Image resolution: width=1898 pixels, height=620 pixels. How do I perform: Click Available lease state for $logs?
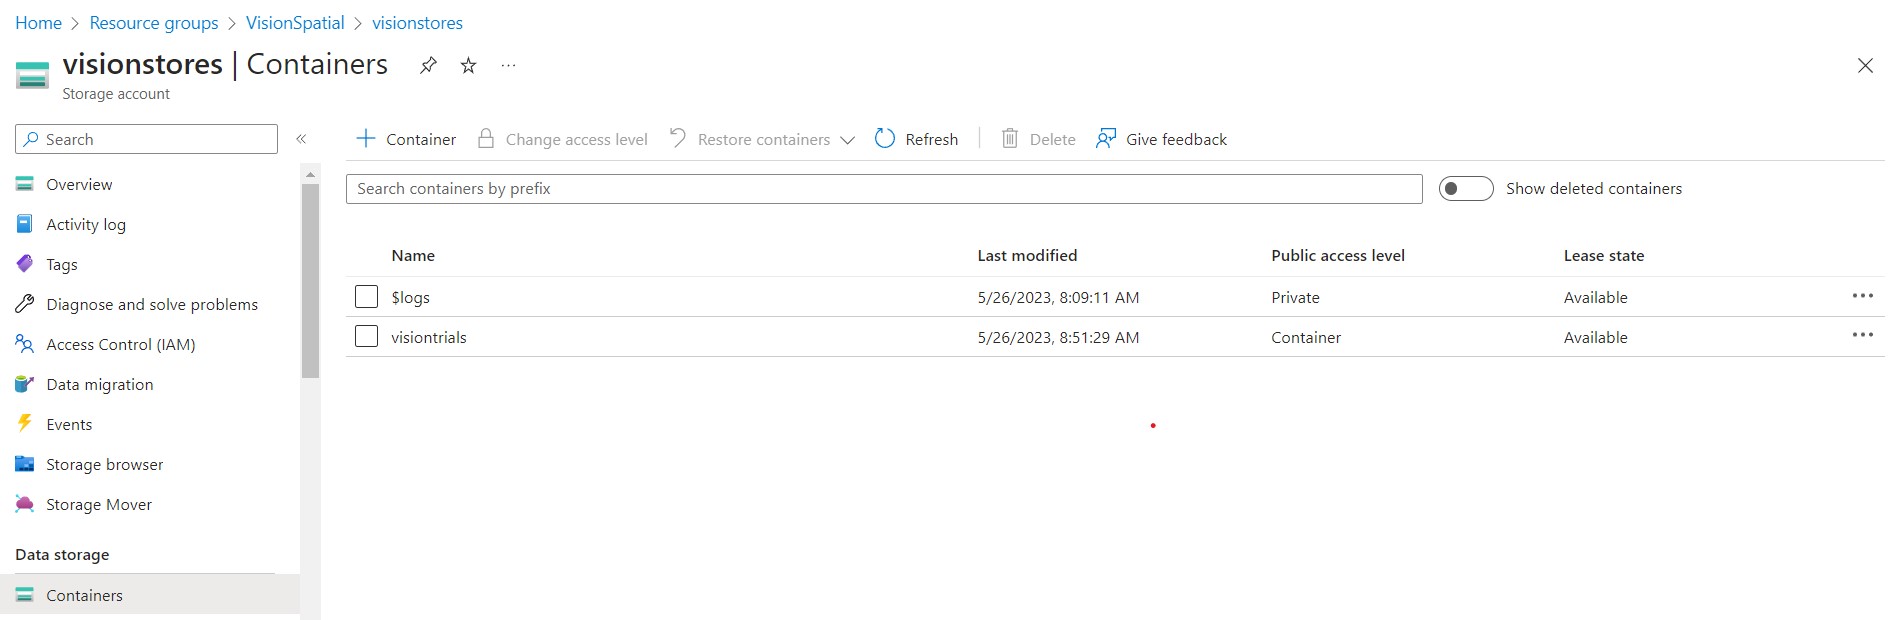[x=1595, y=298]
